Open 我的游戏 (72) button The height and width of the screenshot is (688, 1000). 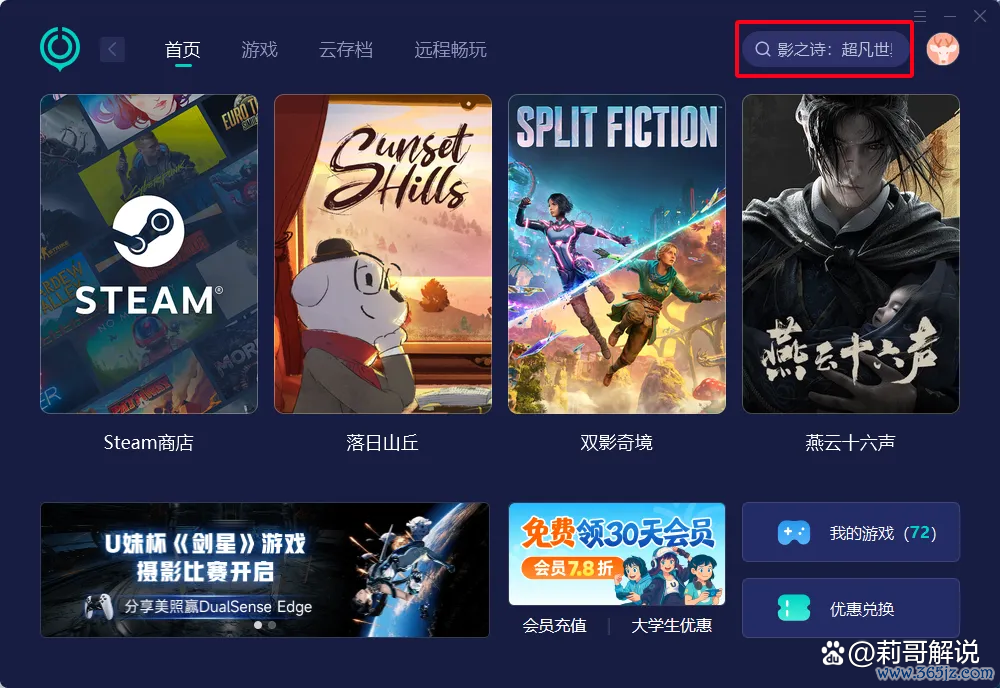[x=851, y=532]
